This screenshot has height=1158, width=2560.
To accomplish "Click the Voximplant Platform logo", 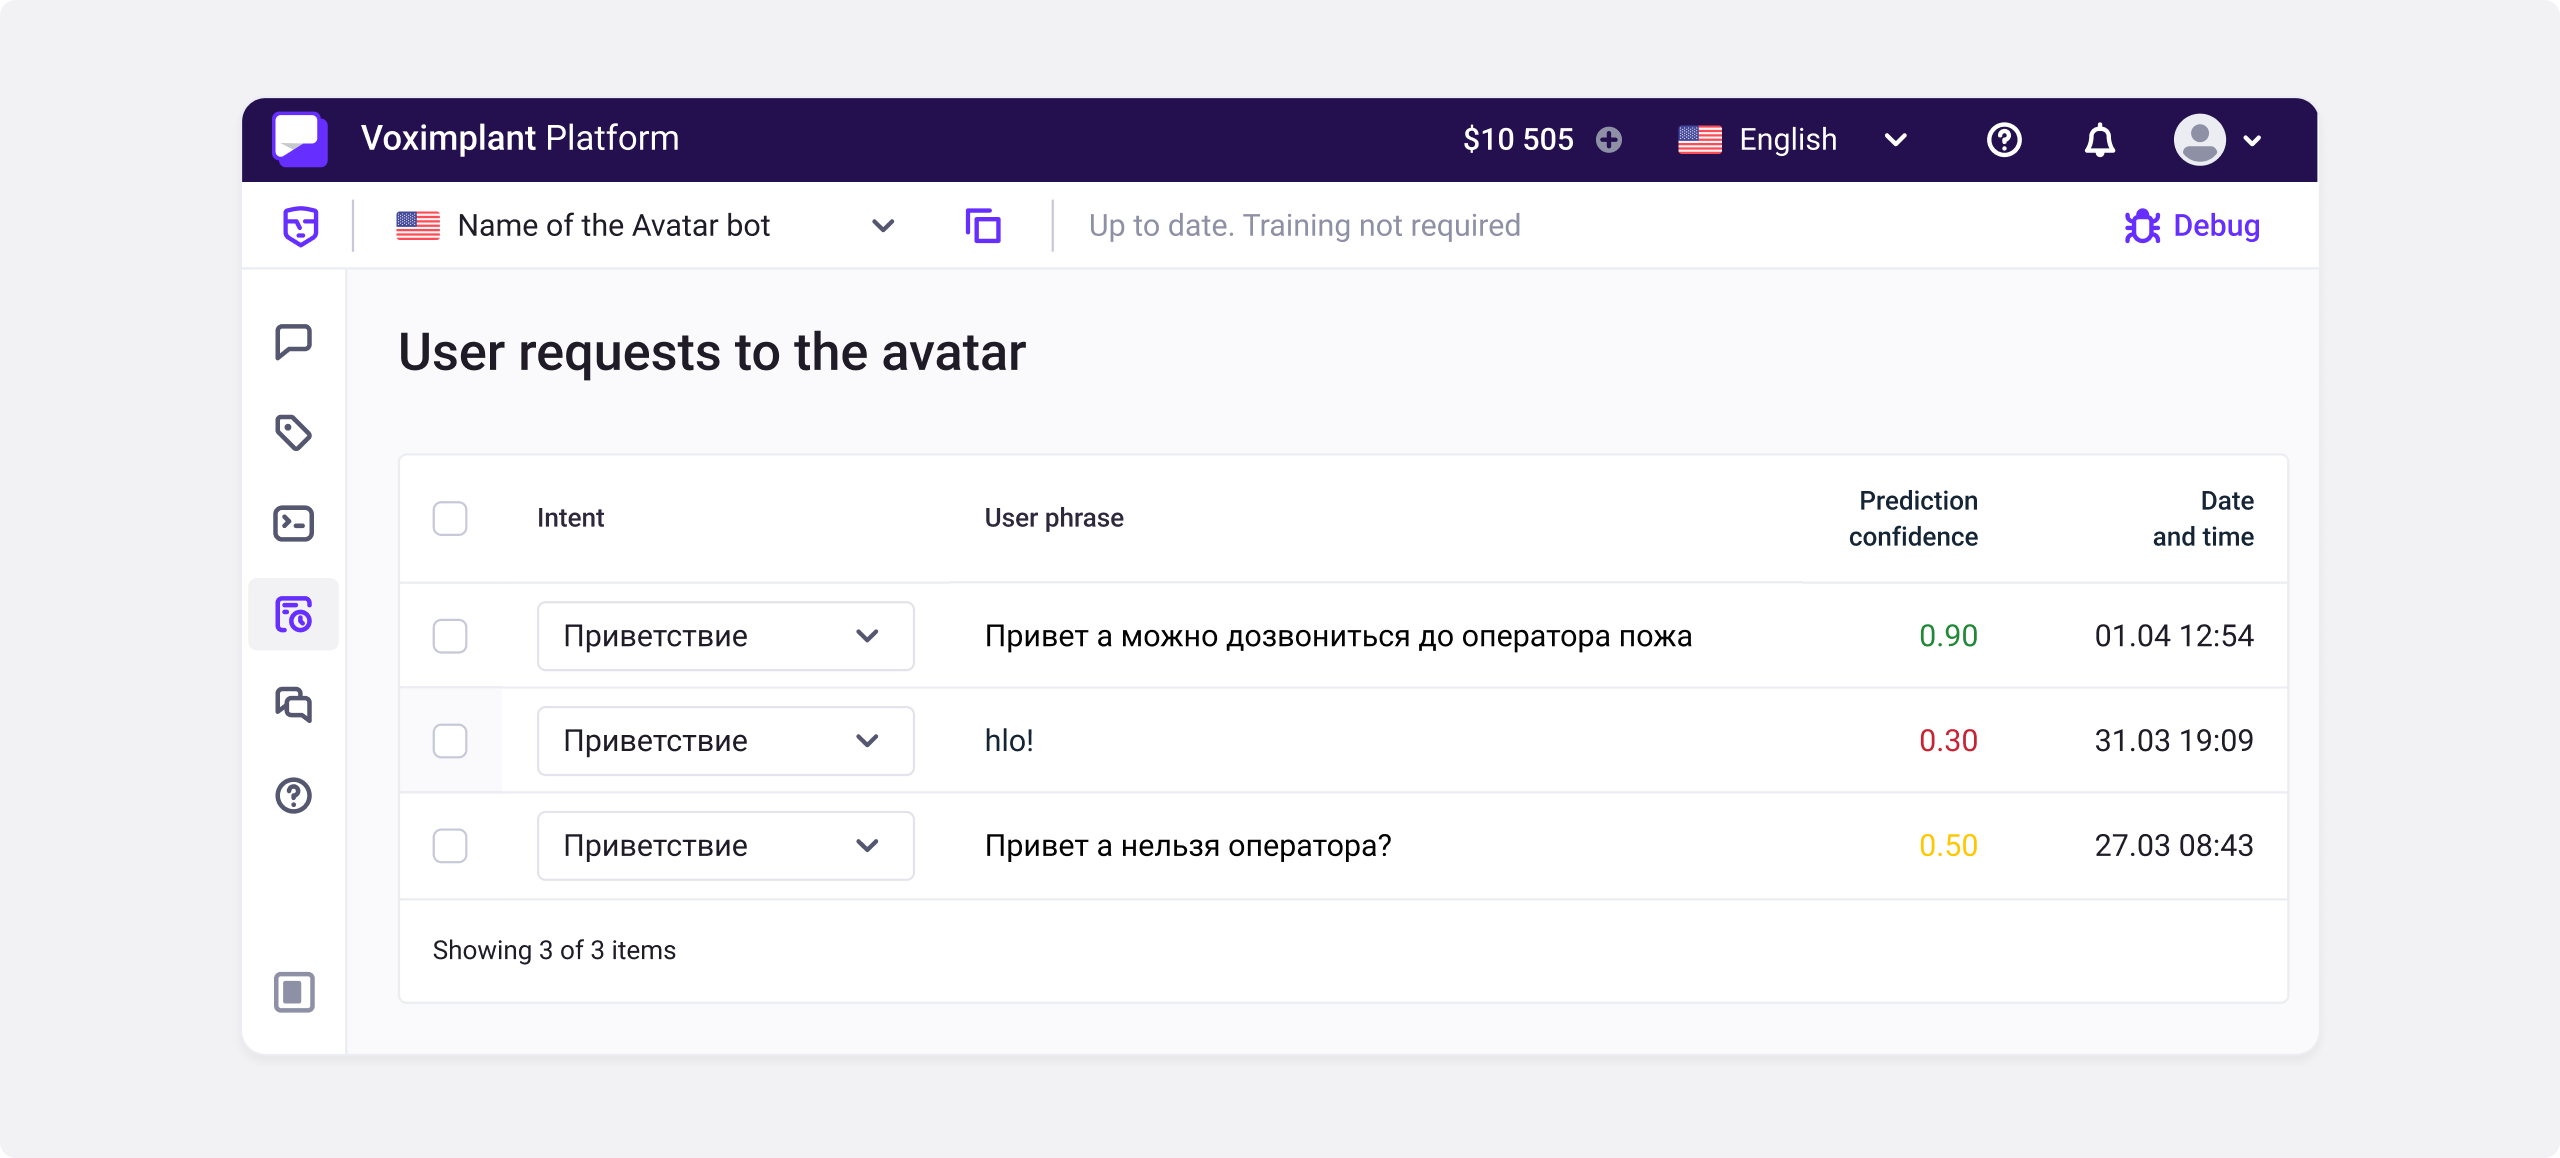I will (300, 139).
